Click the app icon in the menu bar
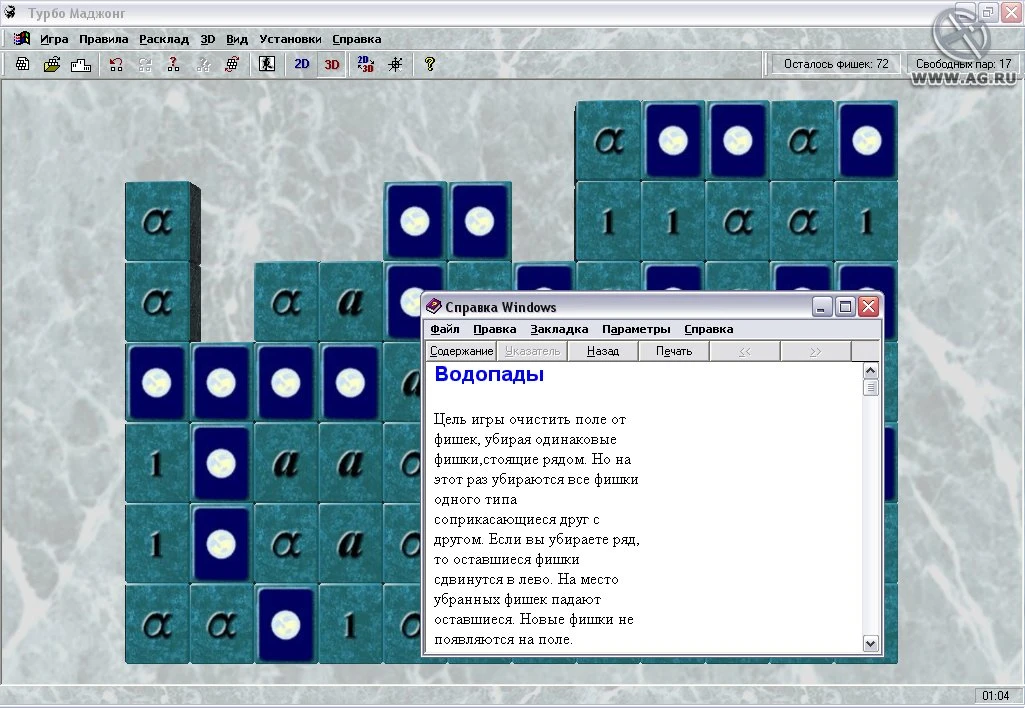Image resolution: width=1025 pixels, height=708 pixels. pos(22,39)
